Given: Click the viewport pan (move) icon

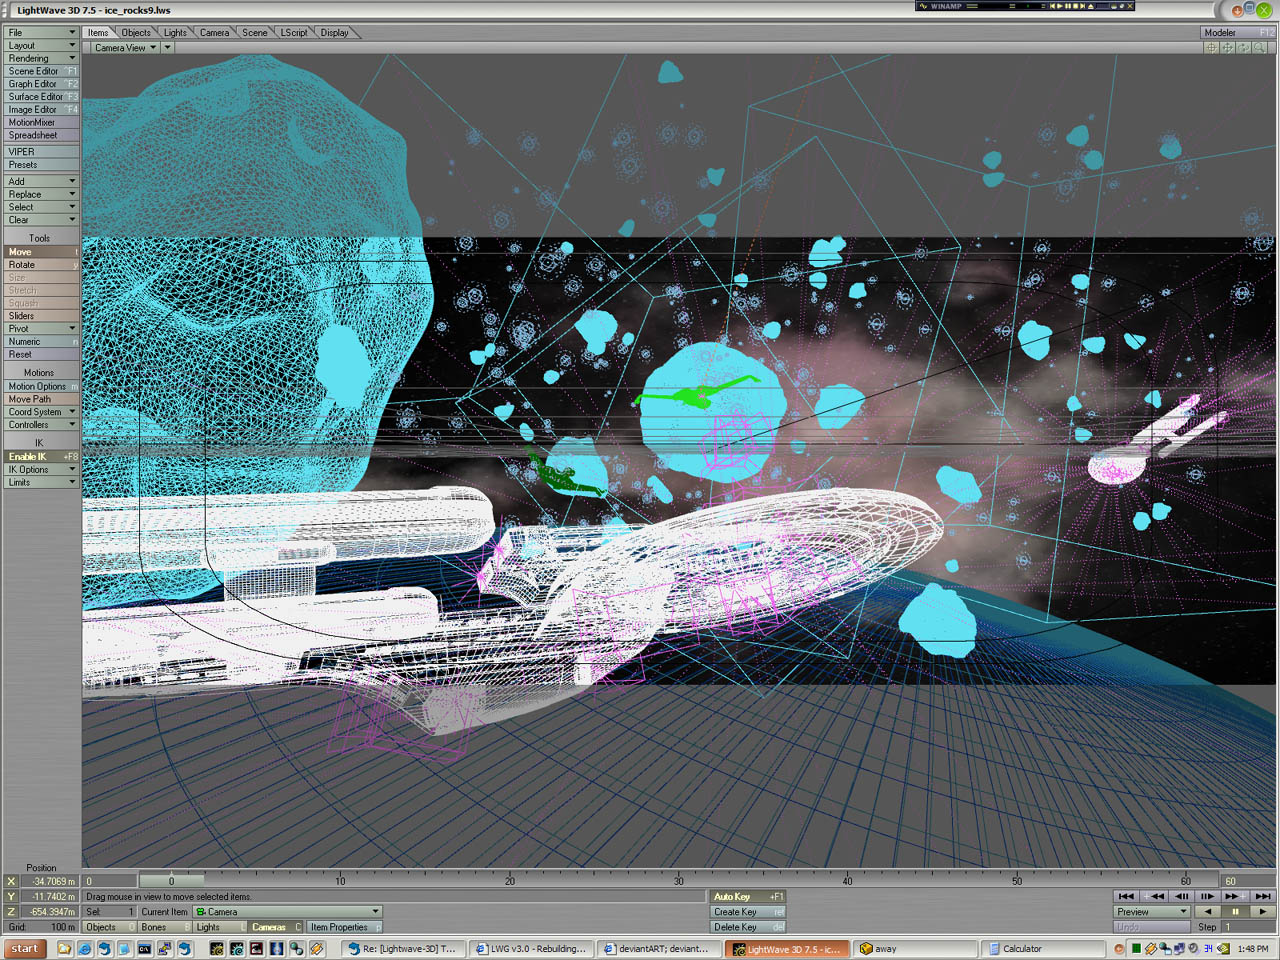Looking at the screenshot, I should [x=1227, y=47].
